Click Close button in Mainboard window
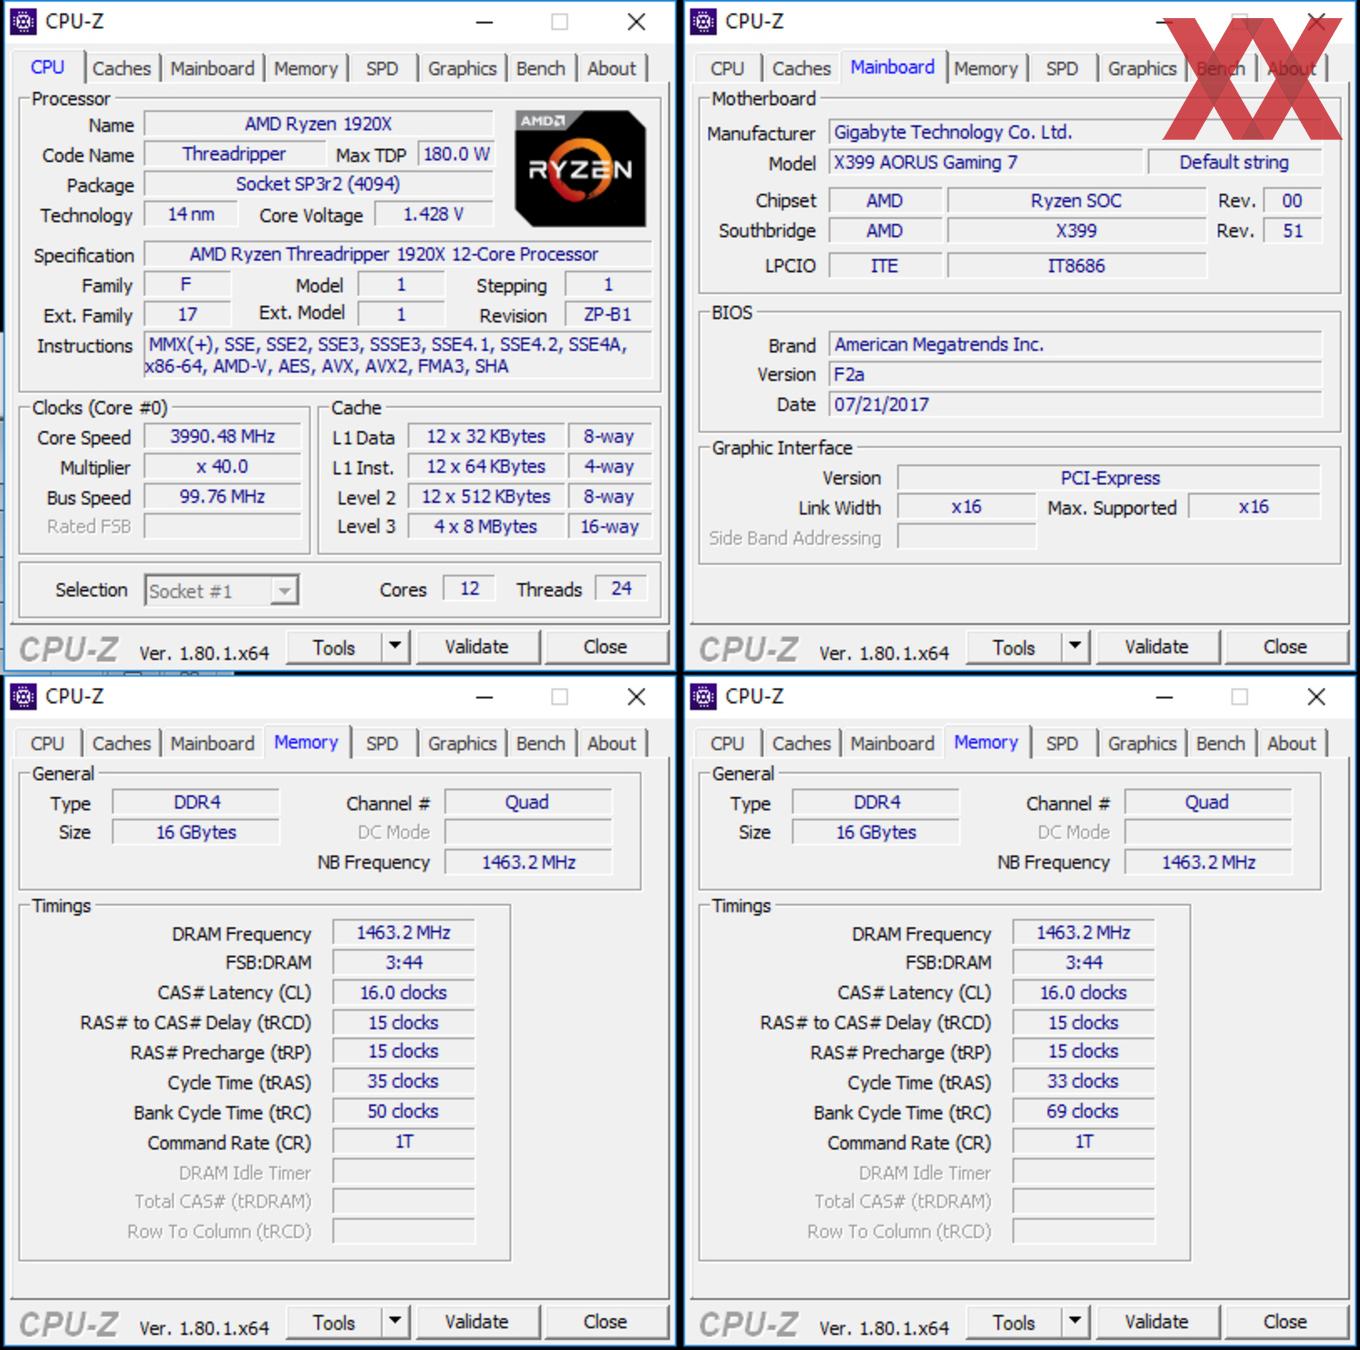 (1286, 647)
